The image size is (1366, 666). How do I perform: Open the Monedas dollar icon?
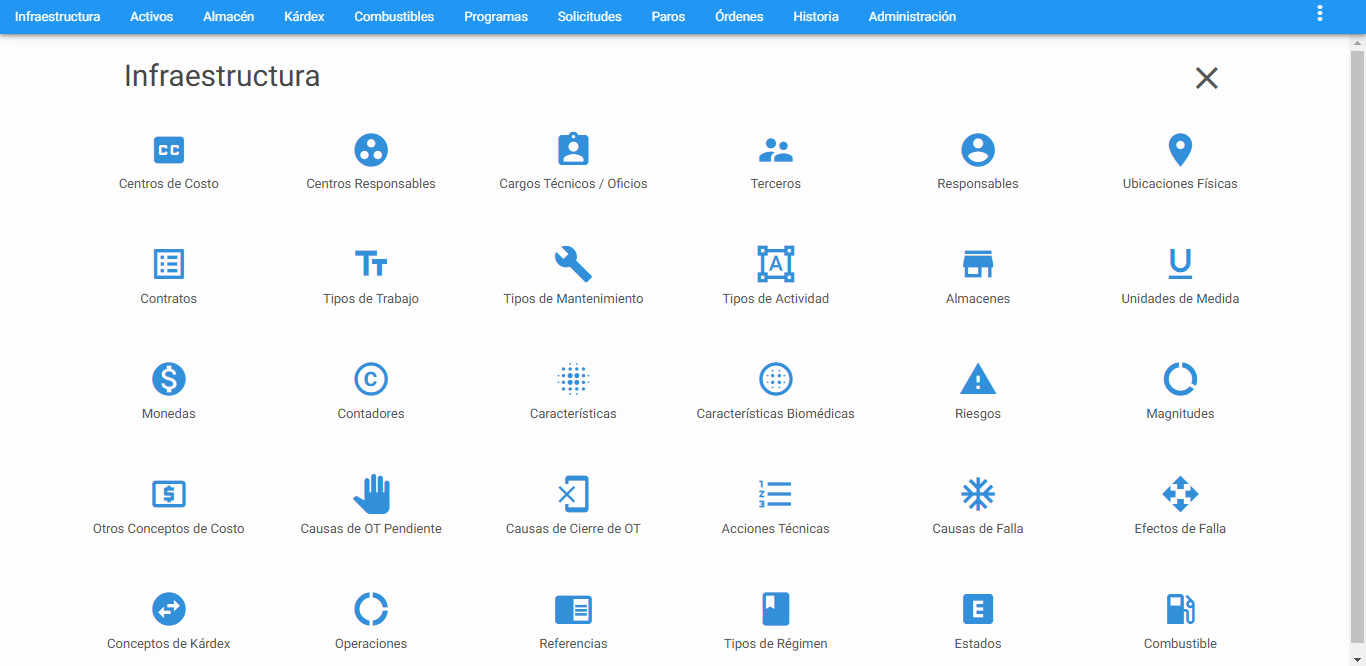click(x=169, y=379)
